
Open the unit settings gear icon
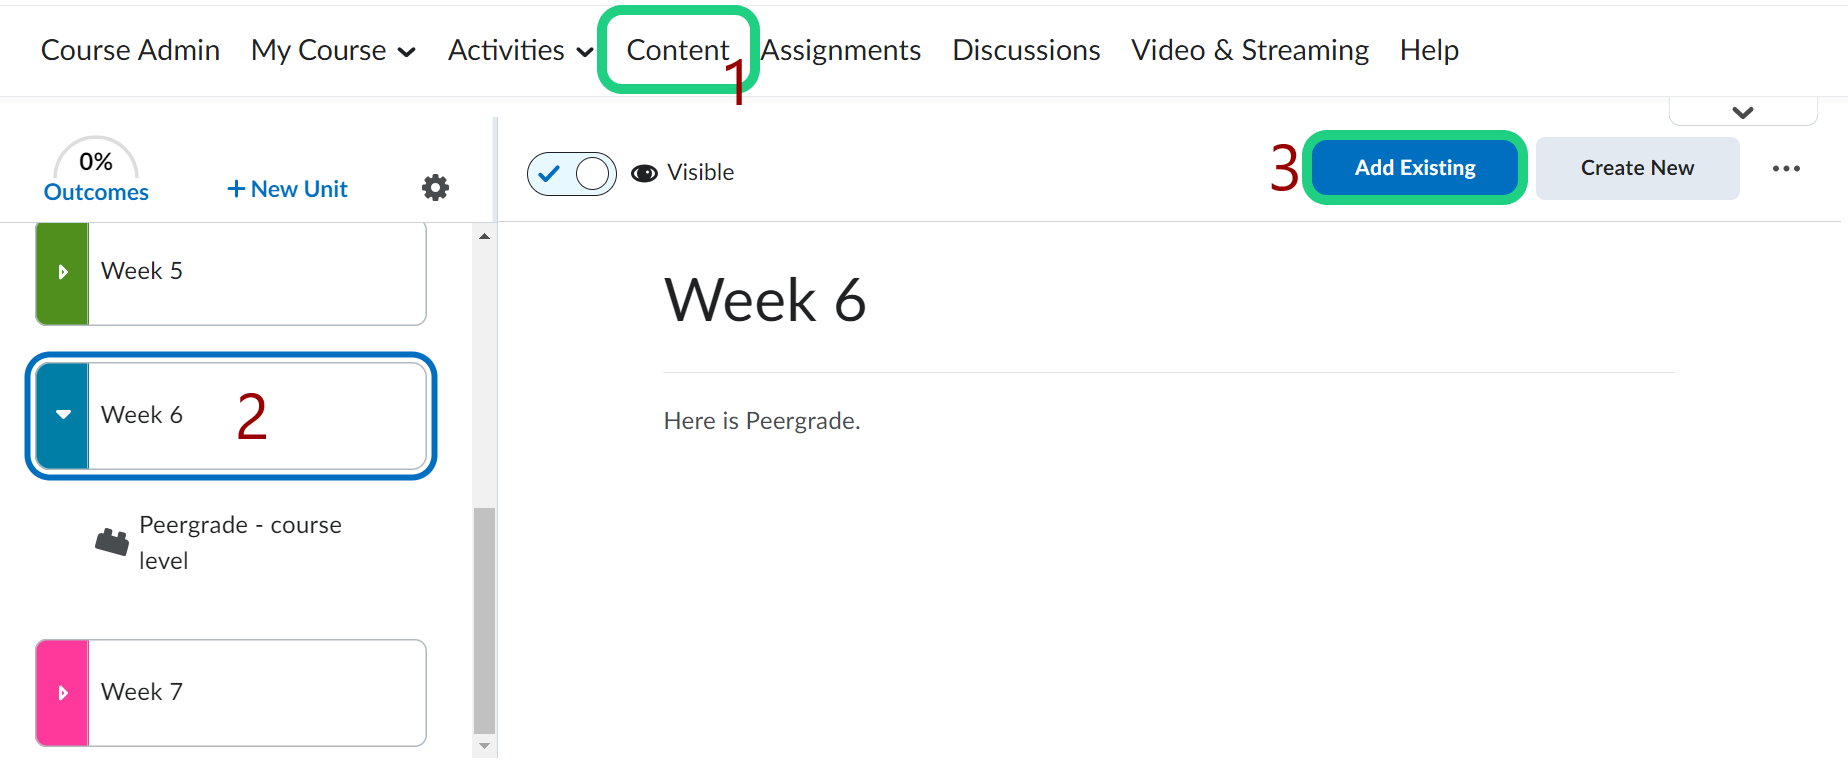(x=435, y=188)
